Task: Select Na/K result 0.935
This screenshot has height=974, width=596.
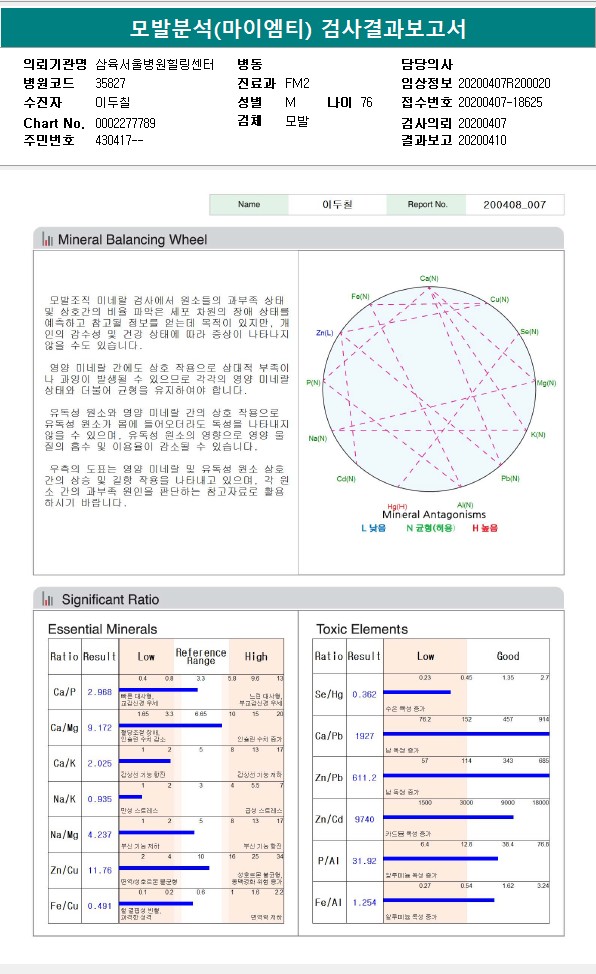Action: 99,799
